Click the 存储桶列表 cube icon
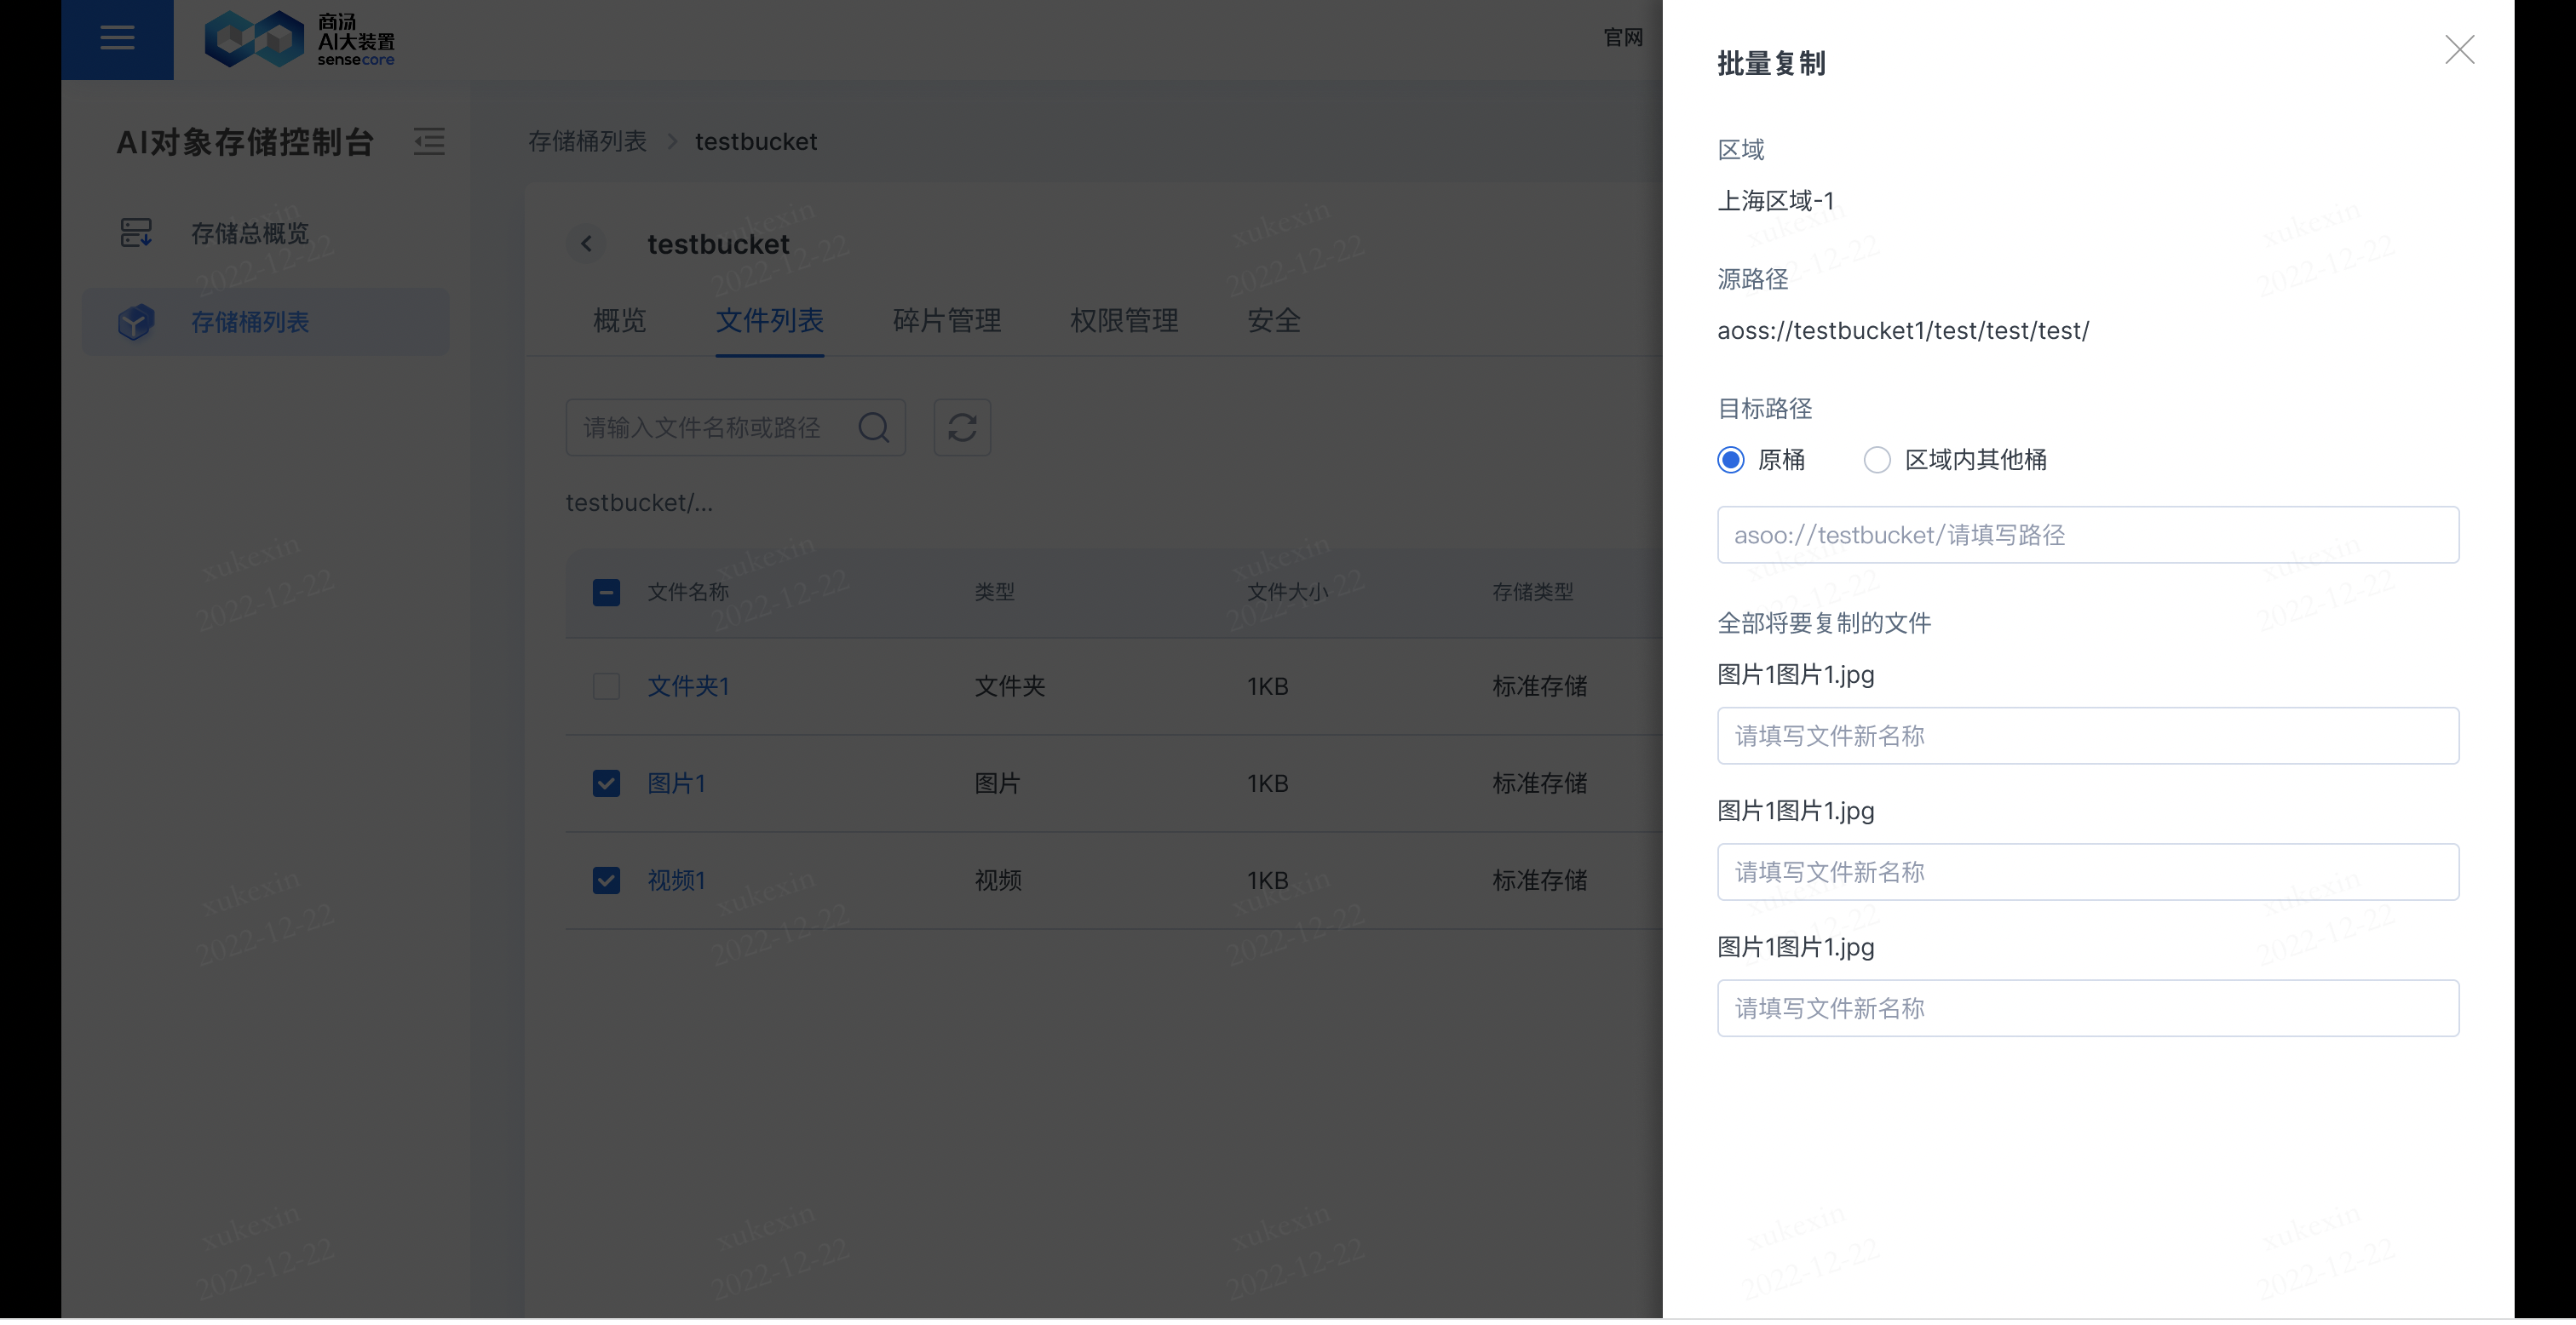Image resolution: width=2576 pixels, height=1325 pixels. (x=136, y=322)
